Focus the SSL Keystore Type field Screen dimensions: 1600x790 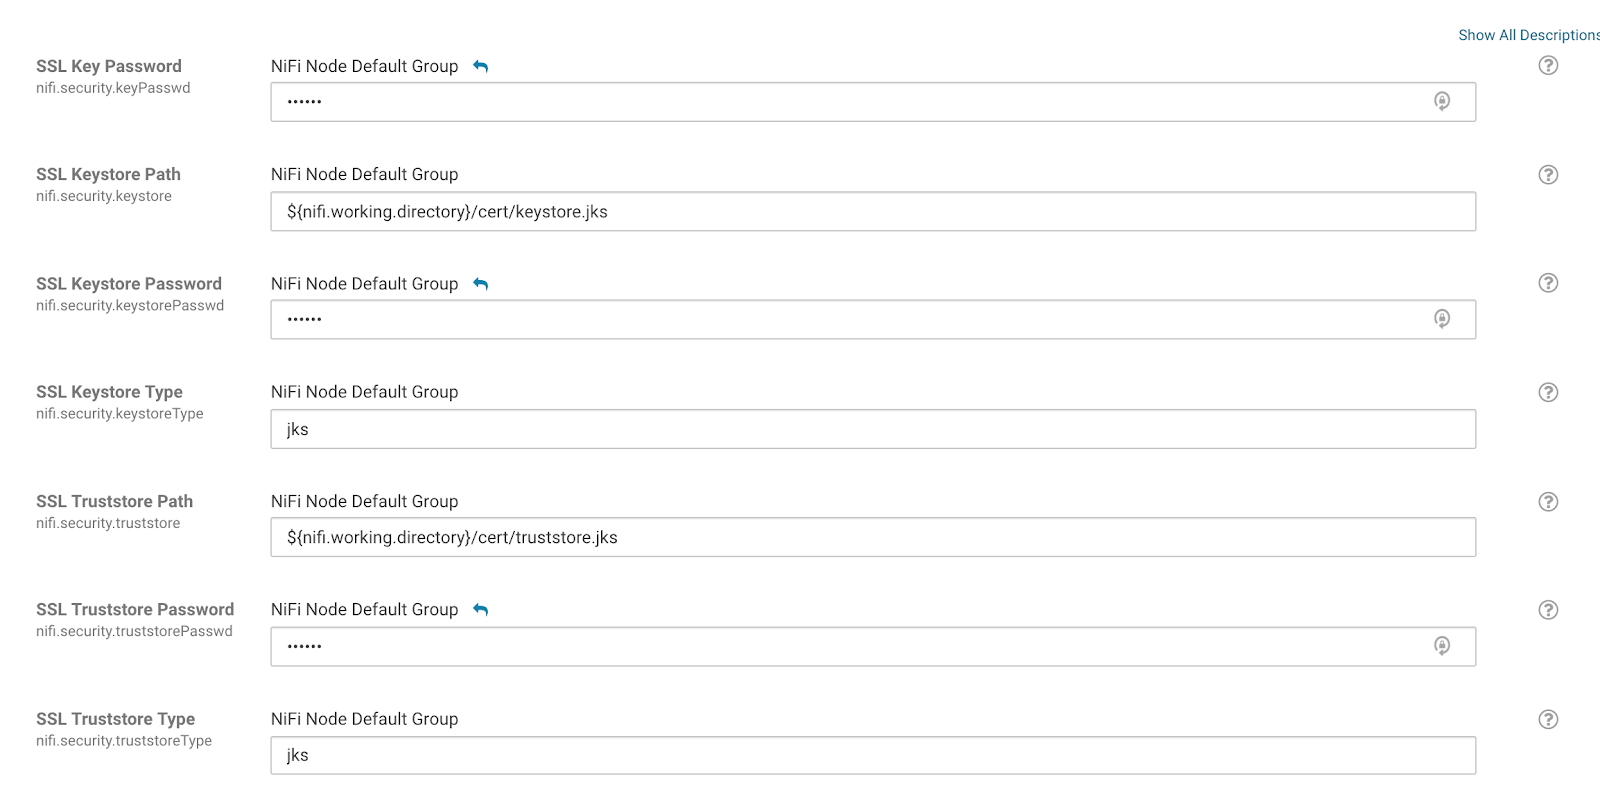(872, 429)
